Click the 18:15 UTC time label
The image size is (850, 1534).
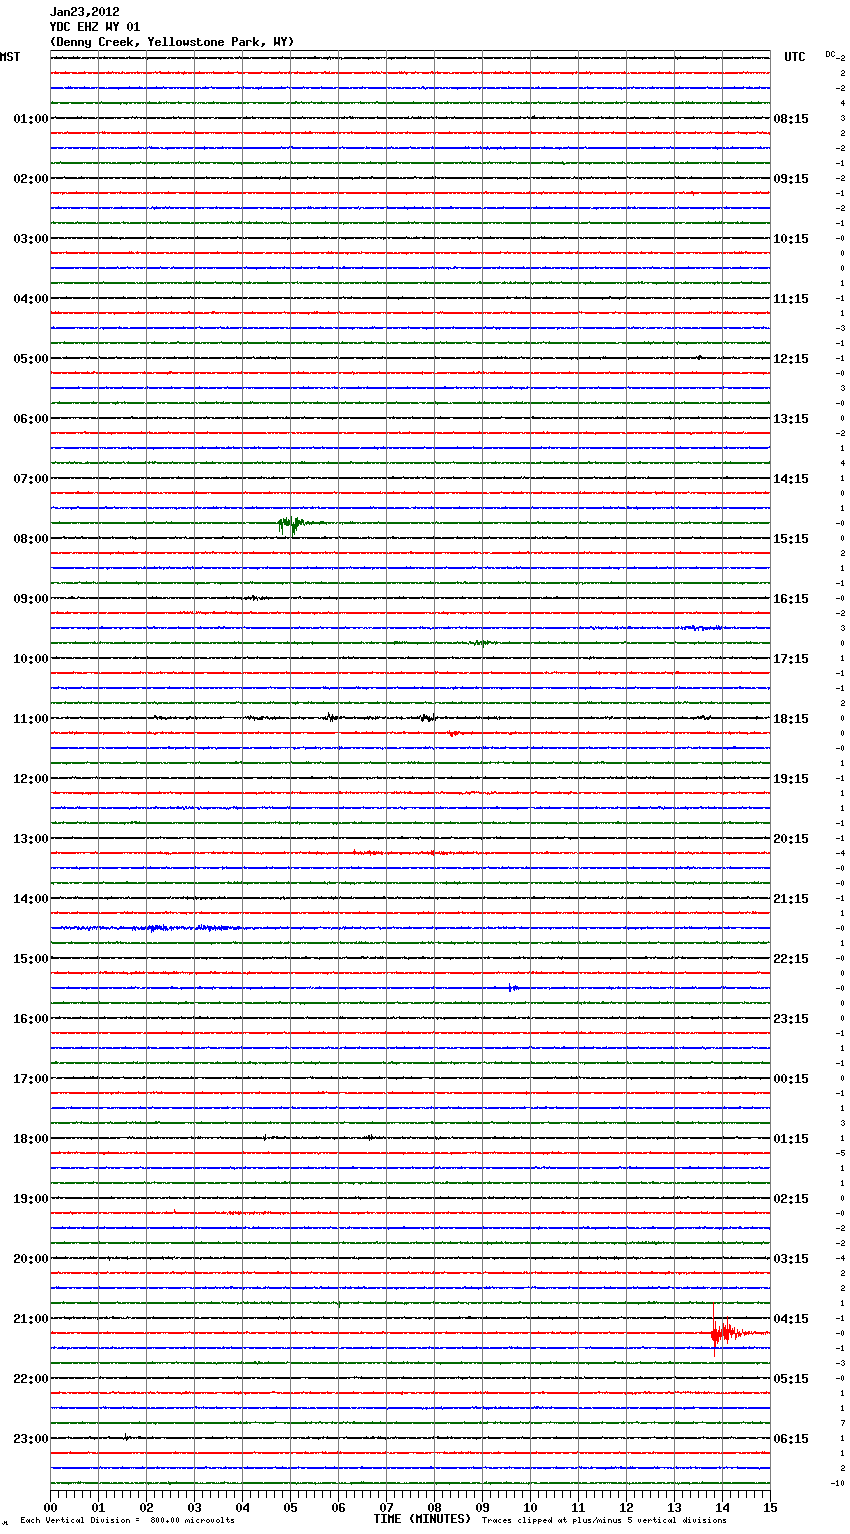pos(791,719)
